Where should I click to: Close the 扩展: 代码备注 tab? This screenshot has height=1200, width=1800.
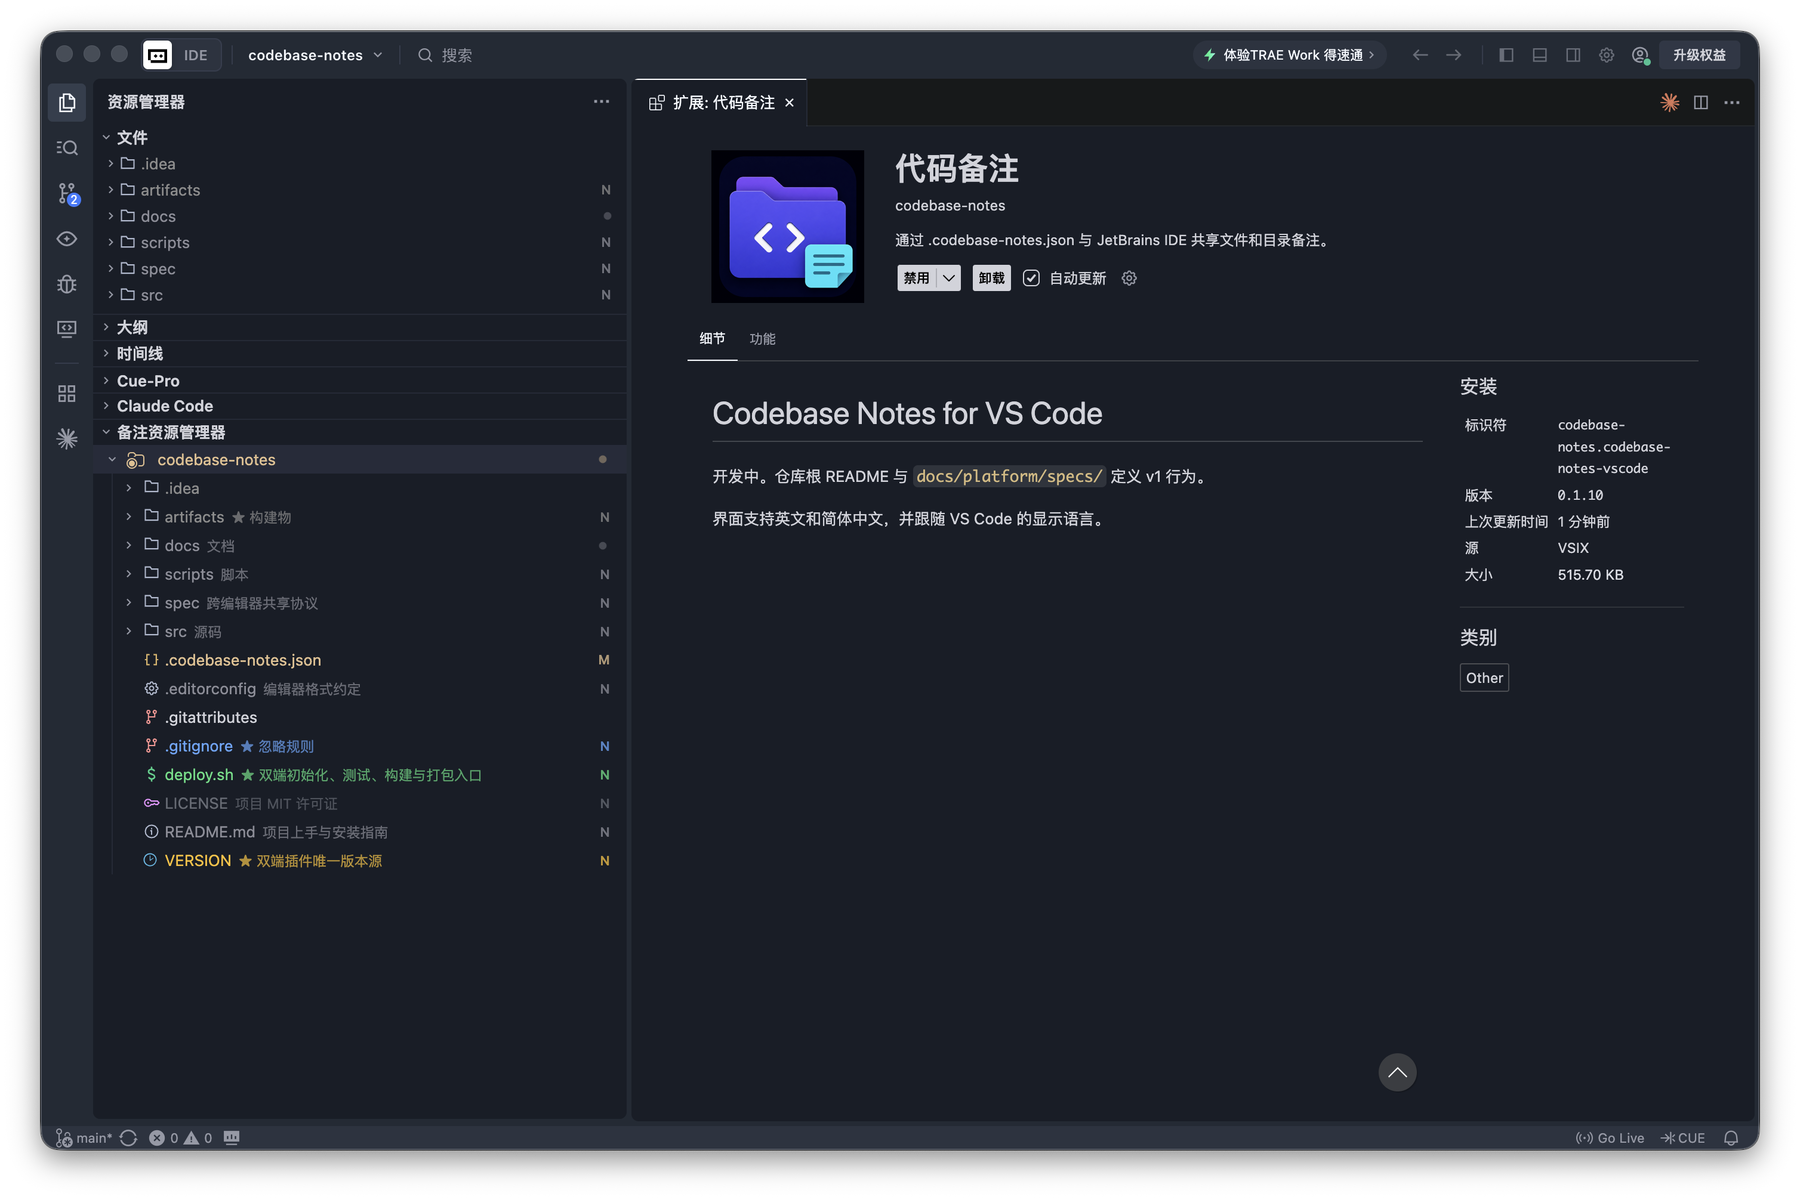coord(789,103)
